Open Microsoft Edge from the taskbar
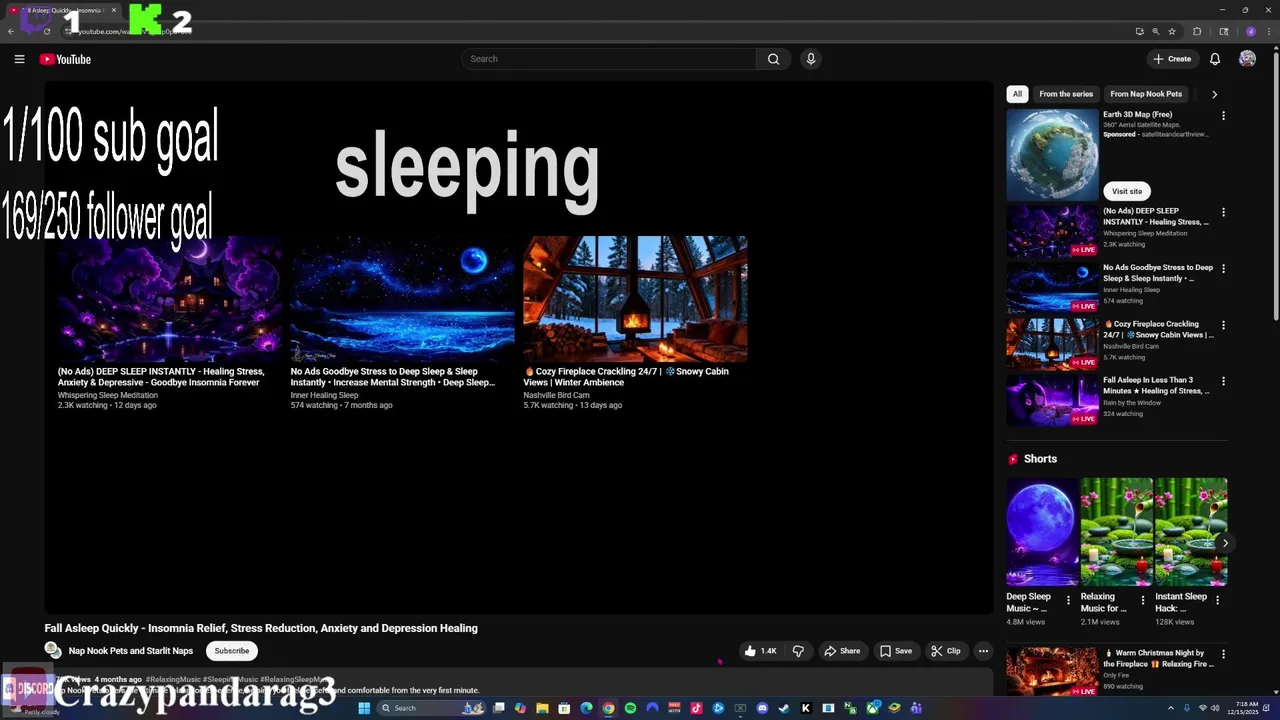The image size is (1280, 720). (586, 708)
